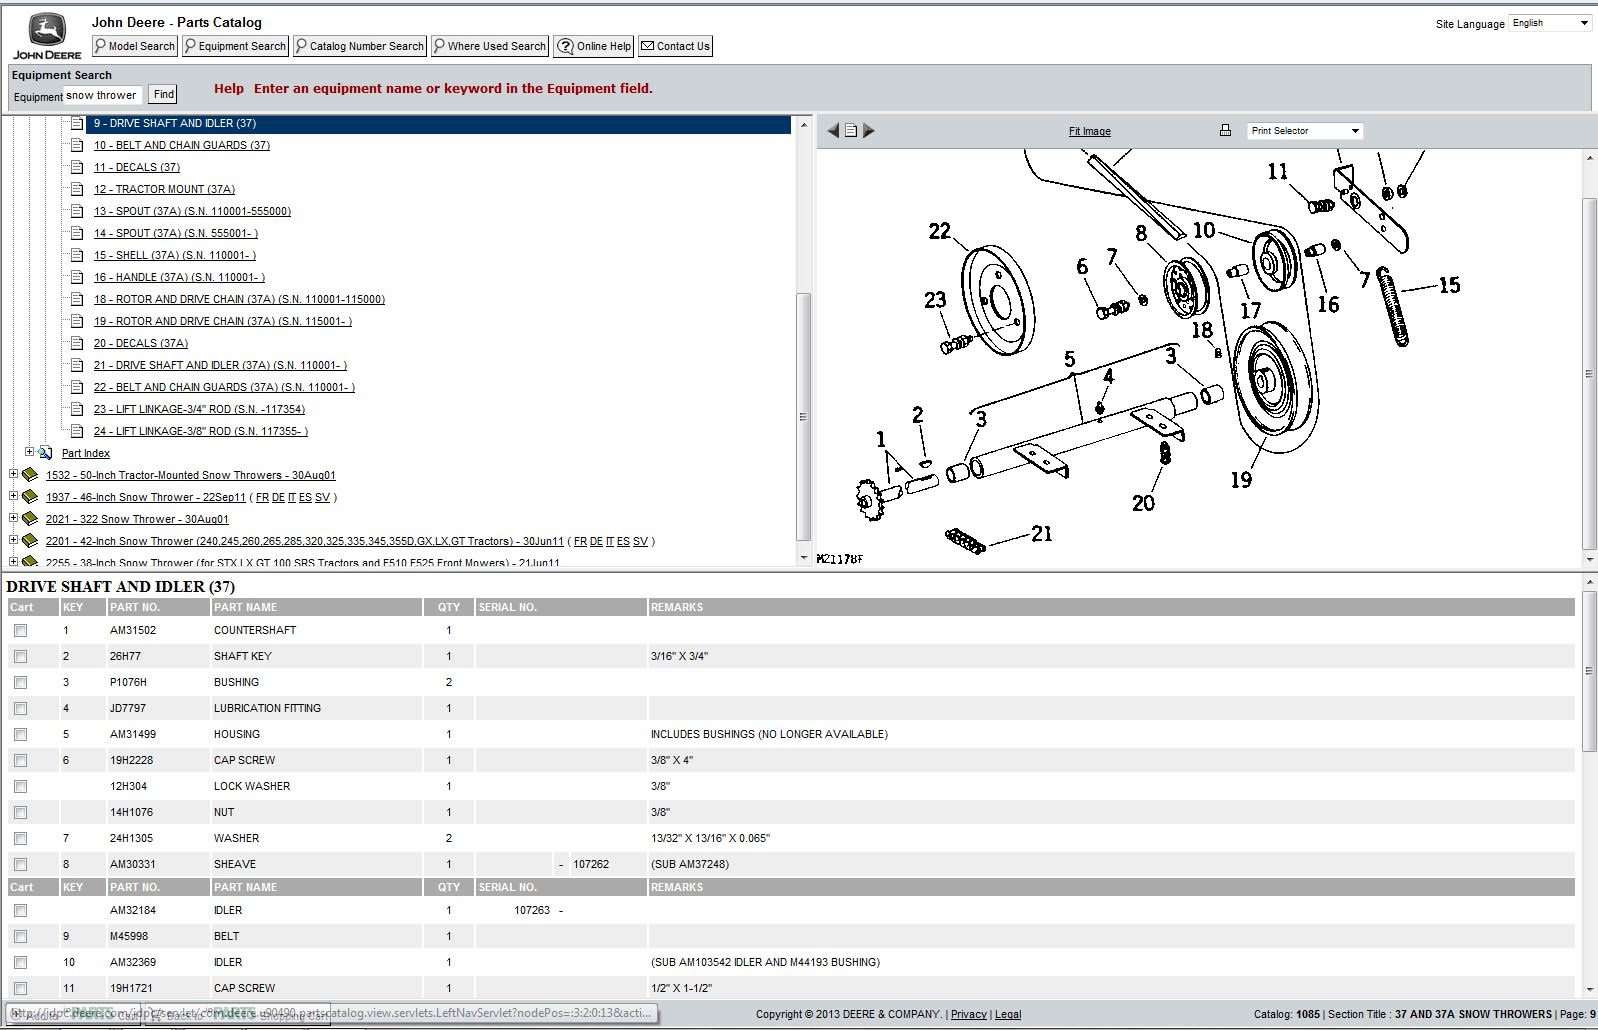Image resolution: width=1598 pixels, height=1030 pixels.
Task: Check cart box for AM31502 Countershaft
Action: (20, 631)
